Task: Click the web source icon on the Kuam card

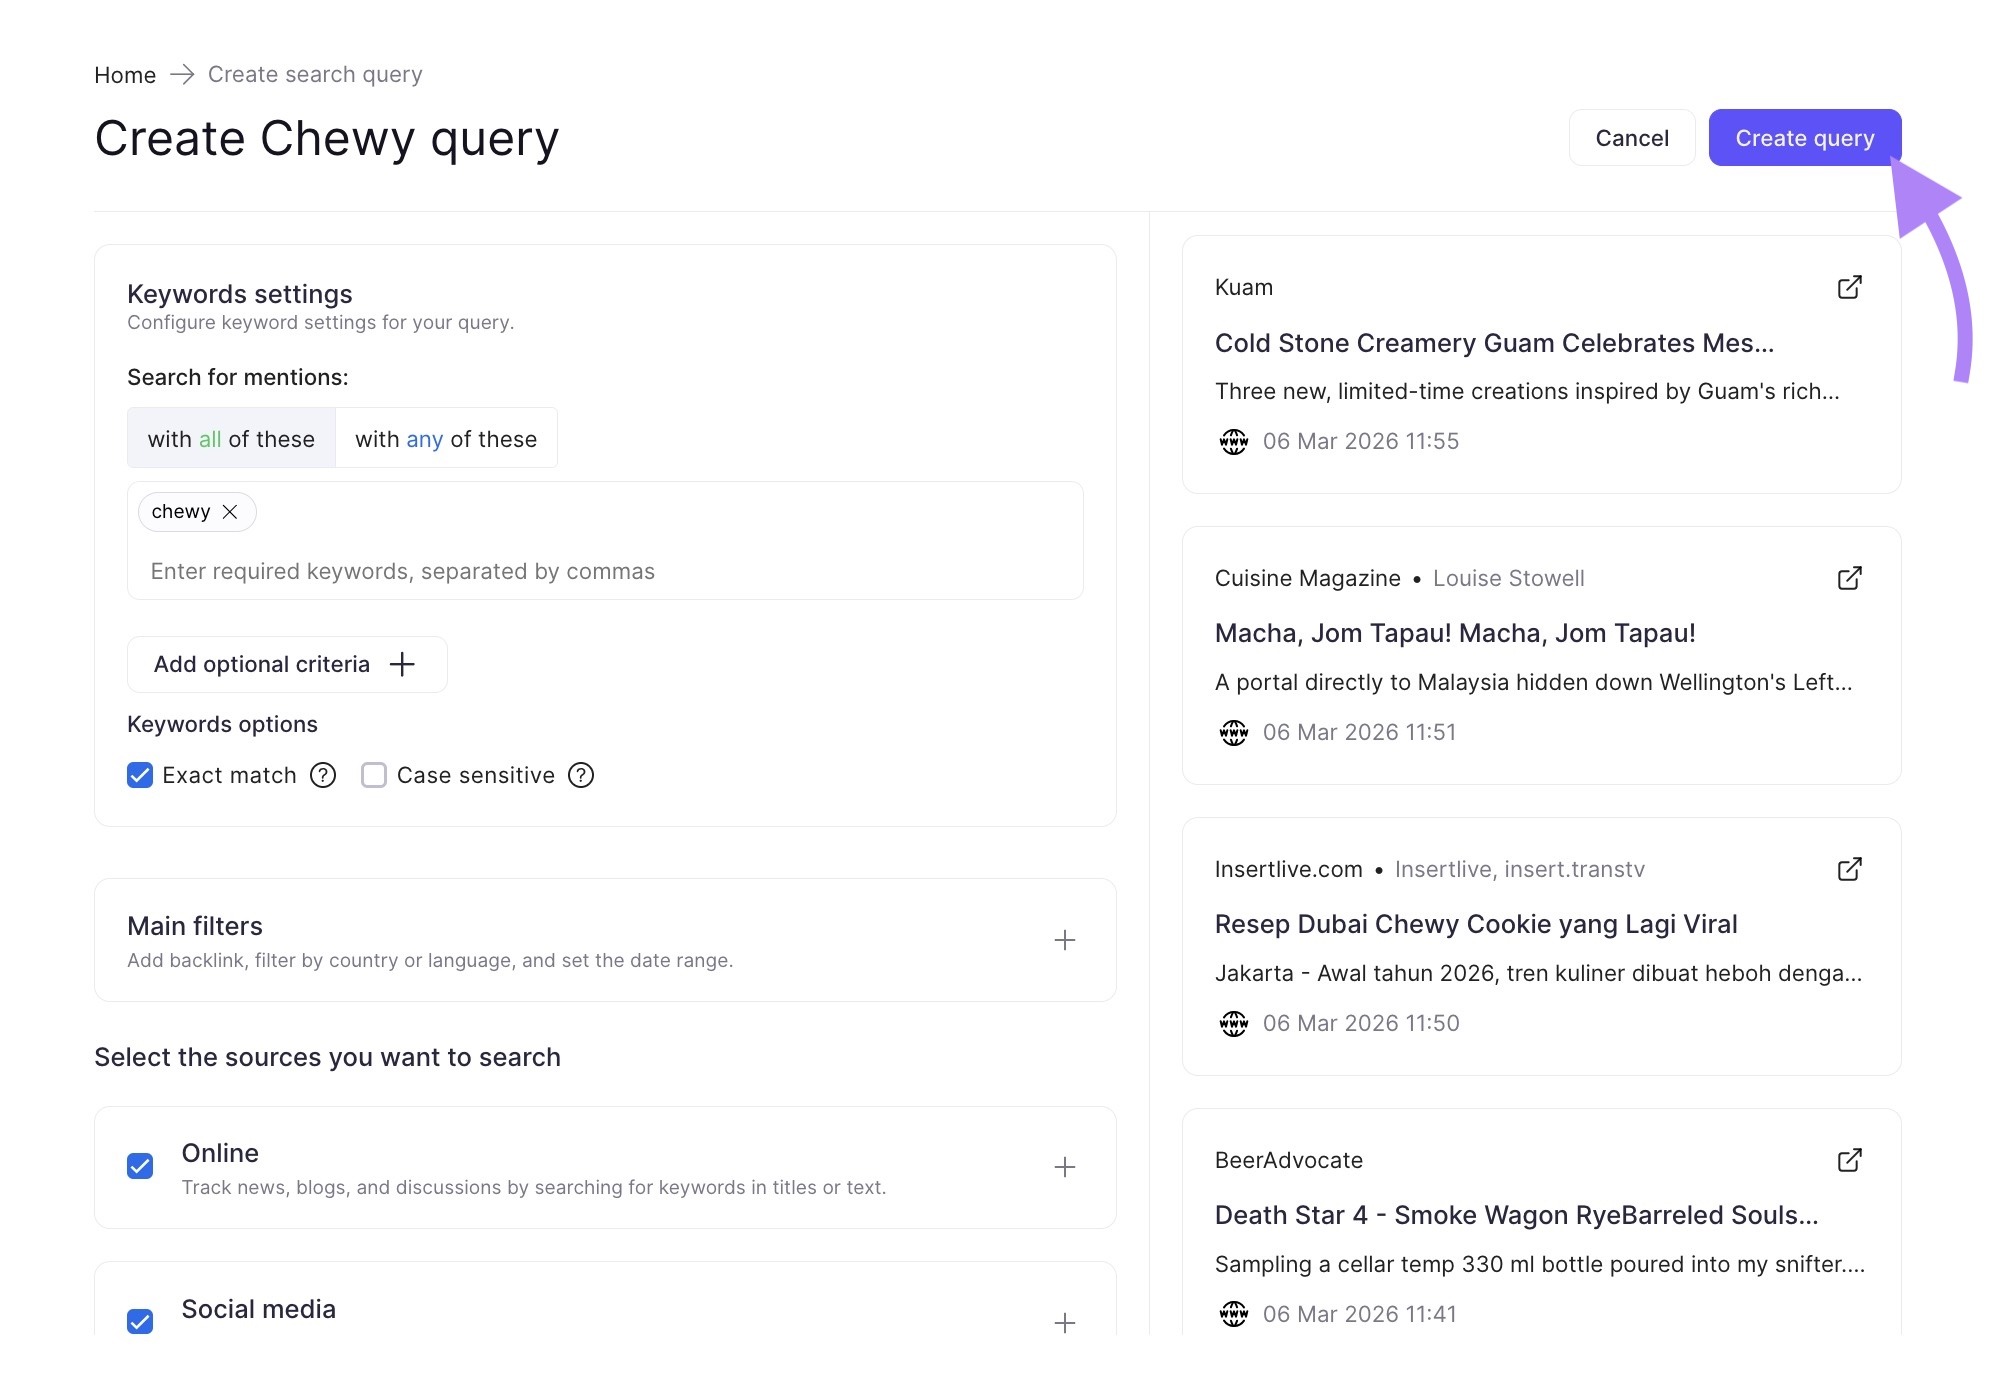Action: tap(1234, 441)
